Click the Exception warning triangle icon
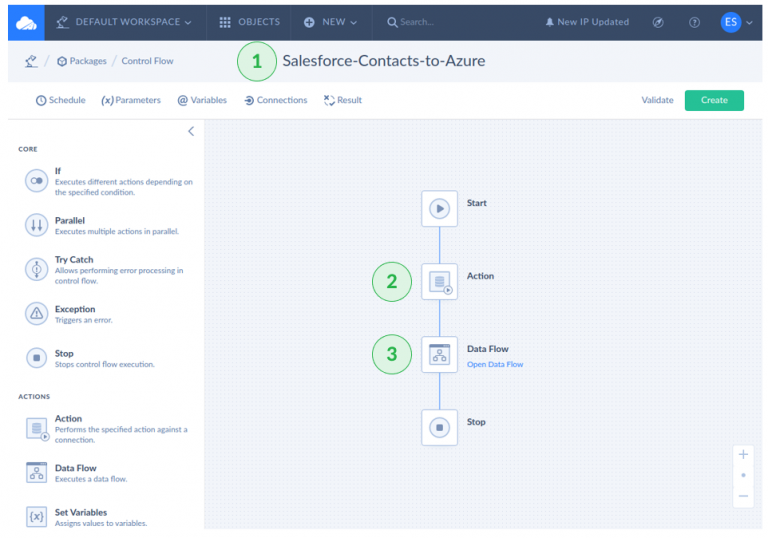Viewport: 768px width, 538px height. [37, 313]
